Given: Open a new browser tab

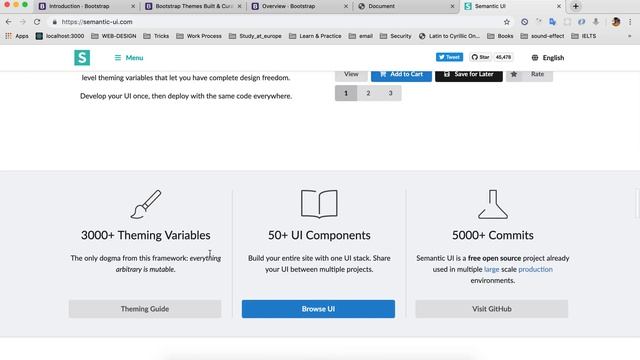Looking at the screenshot, I should click(x=576, y=6).
